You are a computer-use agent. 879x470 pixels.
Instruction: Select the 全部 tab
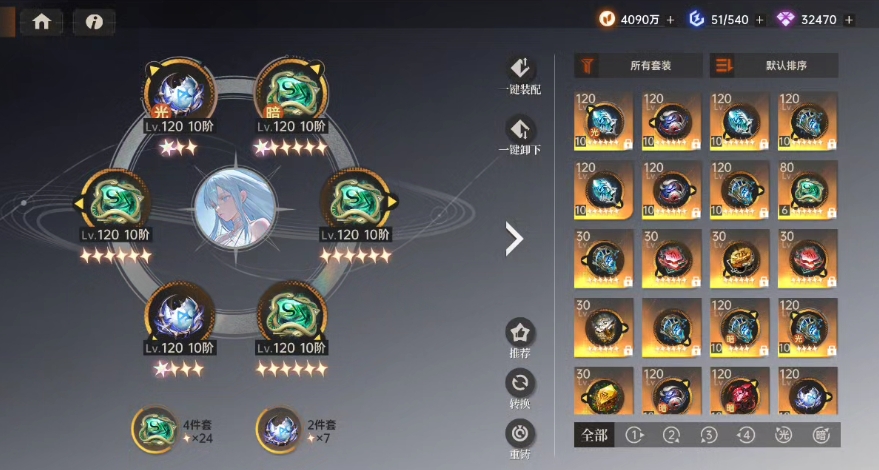click(594, 435)
